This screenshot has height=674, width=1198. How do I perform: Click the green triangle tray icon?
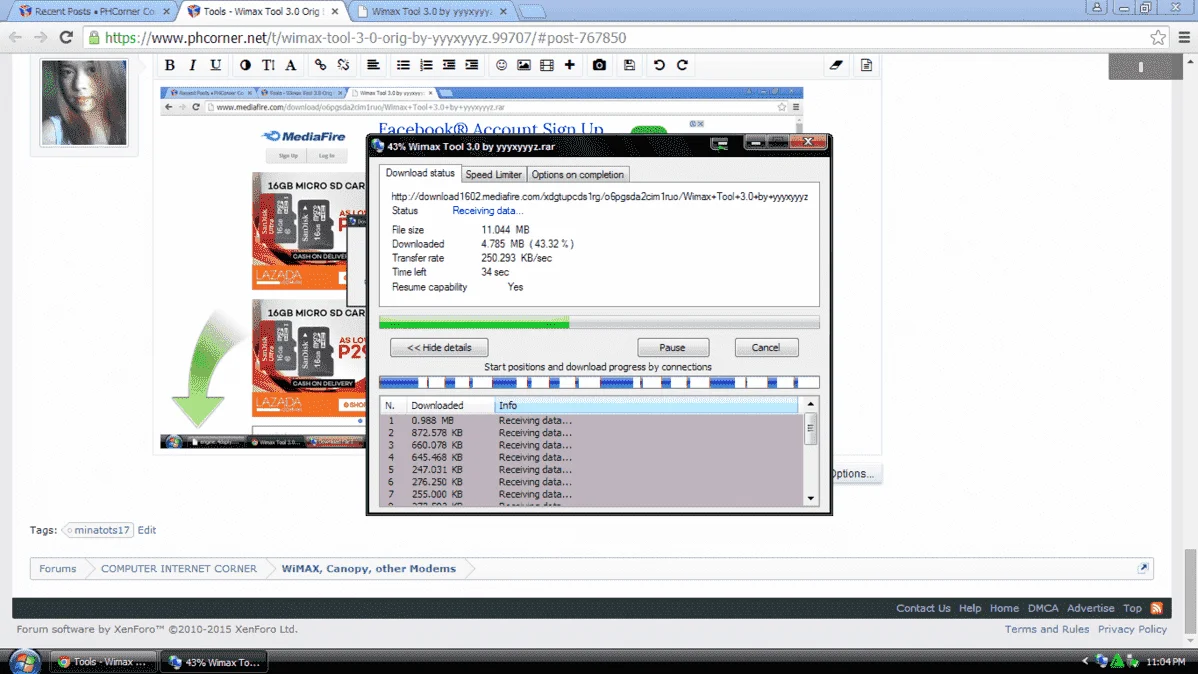[x=1117, y=661]
